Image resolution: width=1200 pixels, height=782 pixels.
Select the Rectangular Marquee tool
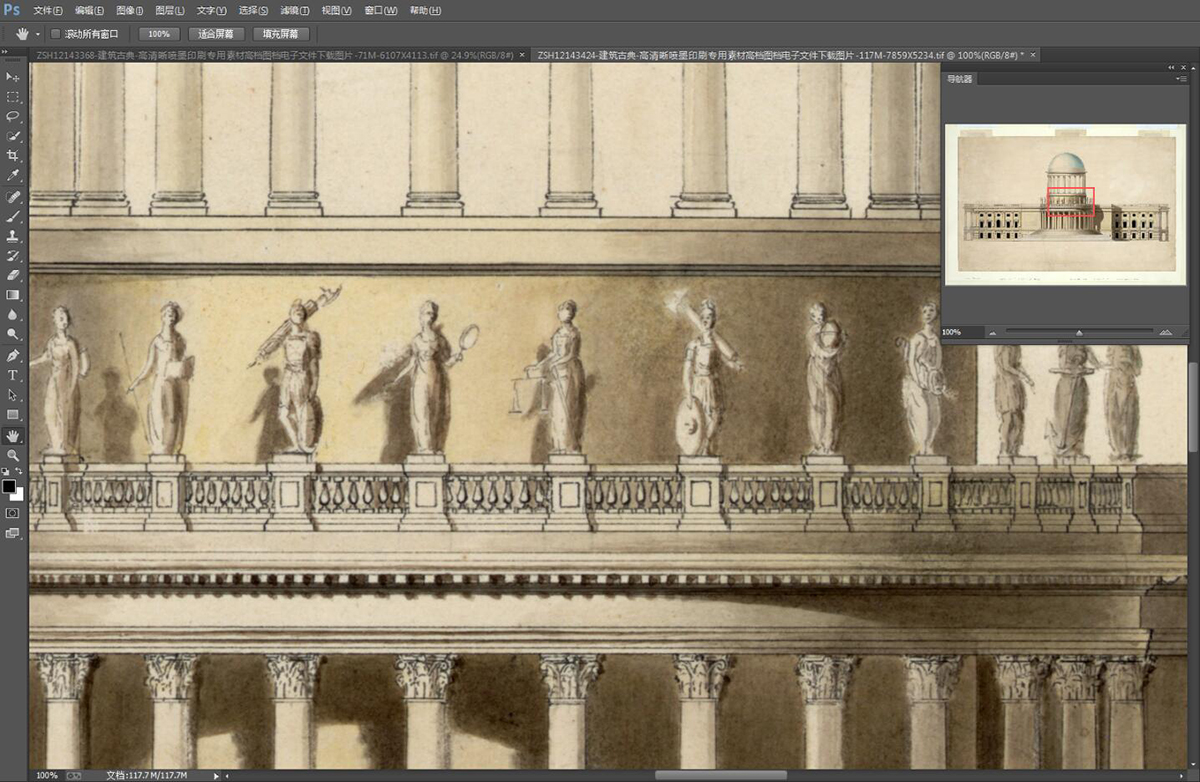(x=13, y=97)
